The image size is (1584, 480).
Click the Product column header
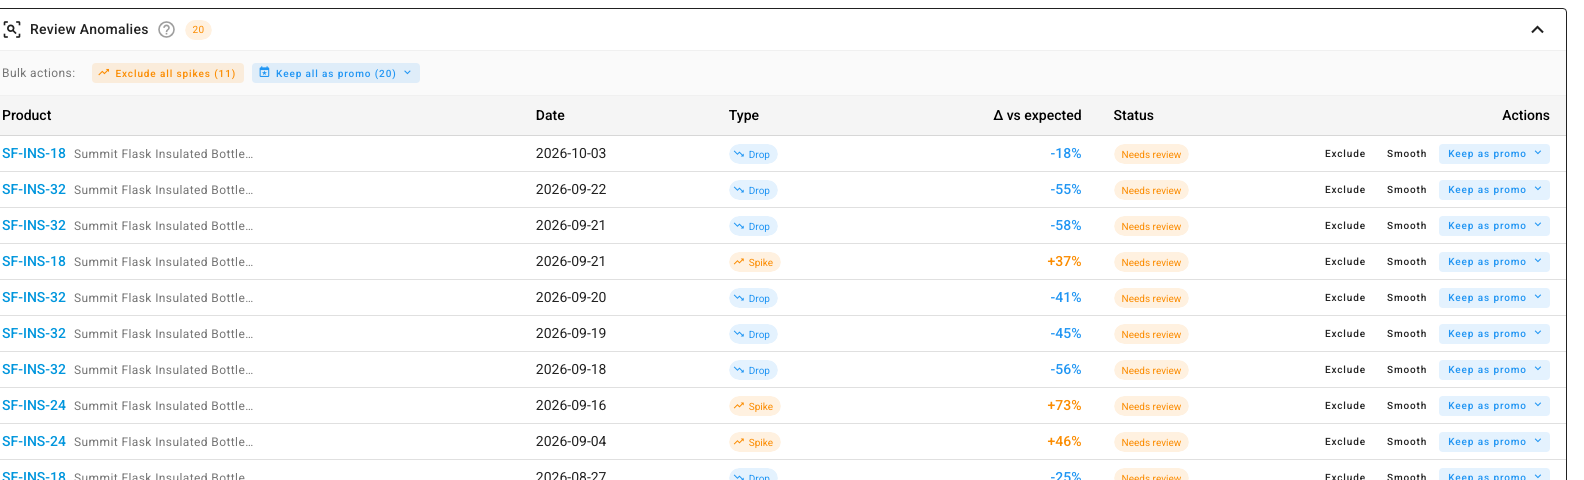tap(27, 115)
